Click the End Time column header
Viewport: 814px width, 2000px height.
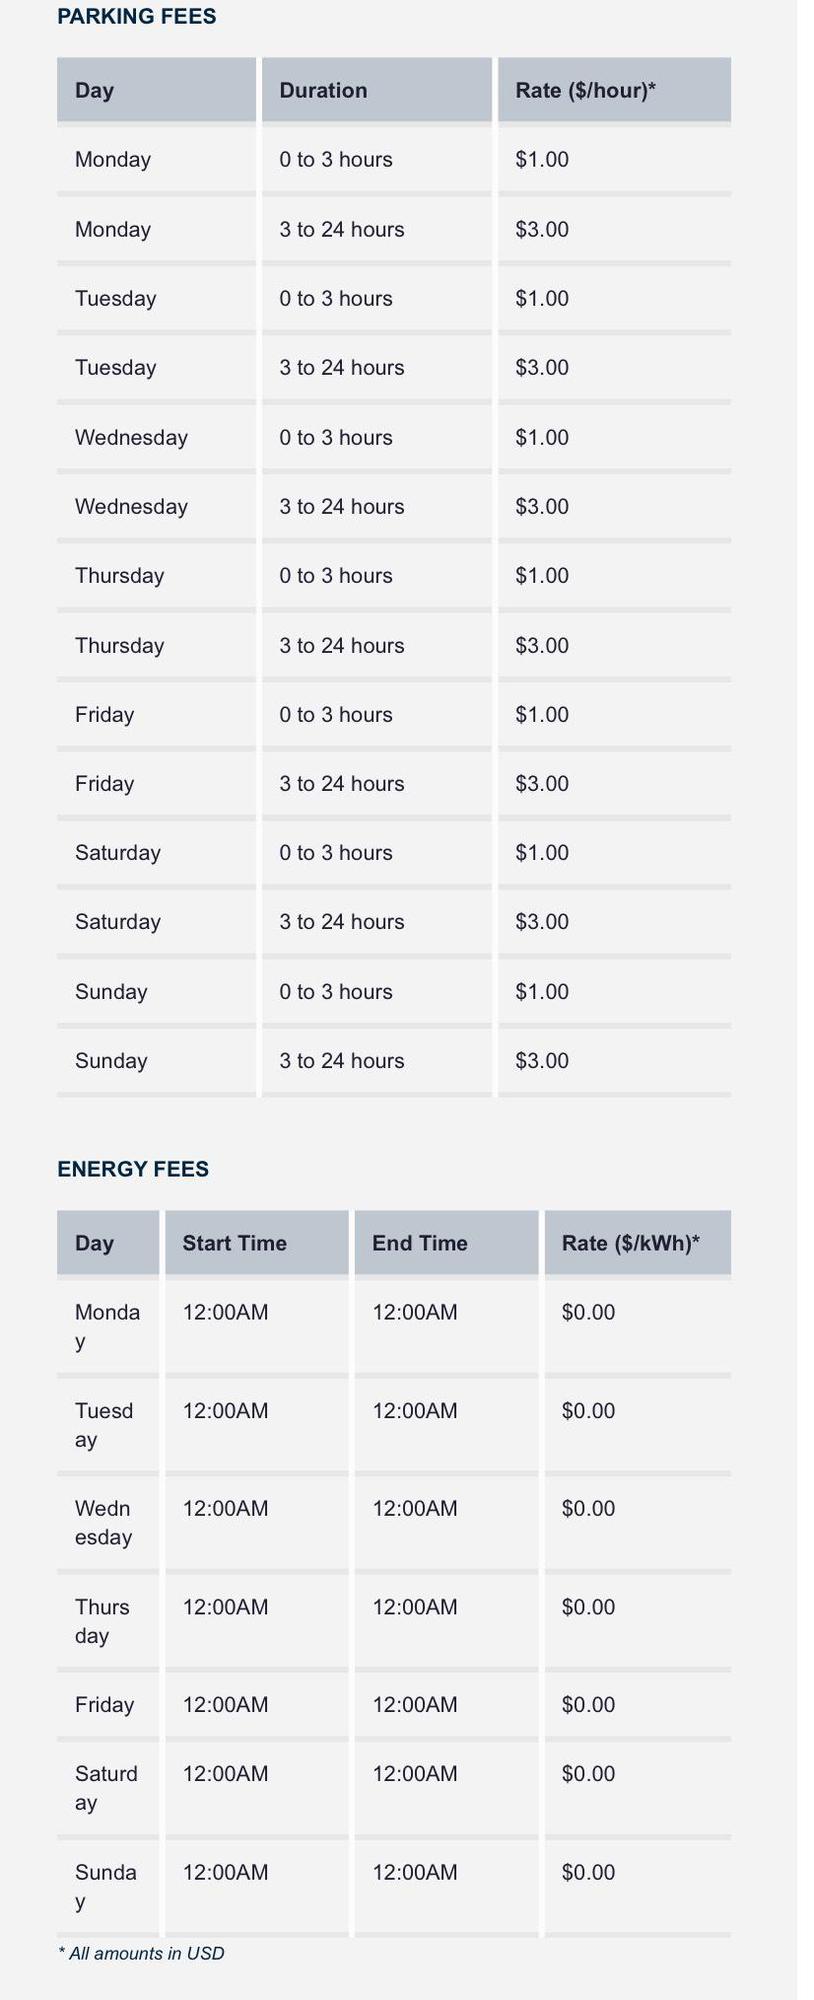(x=419, y=1243)
